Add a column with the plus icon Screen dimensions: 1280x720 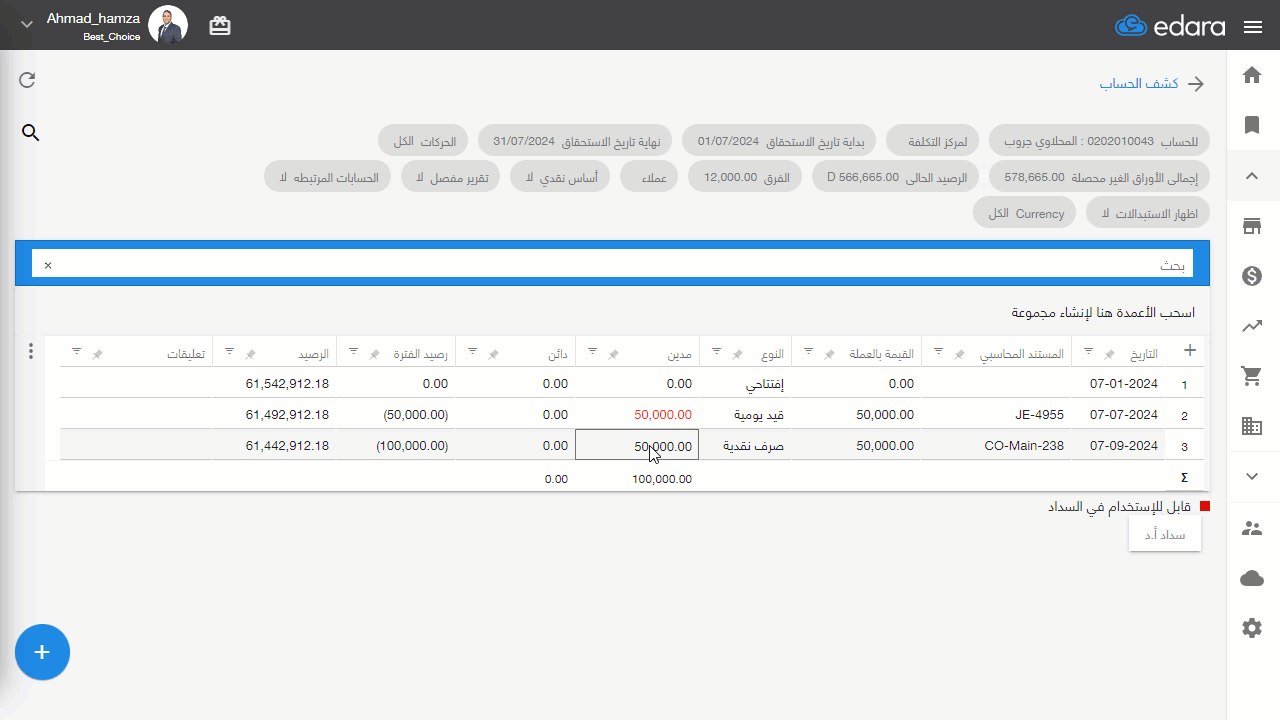1190,350
